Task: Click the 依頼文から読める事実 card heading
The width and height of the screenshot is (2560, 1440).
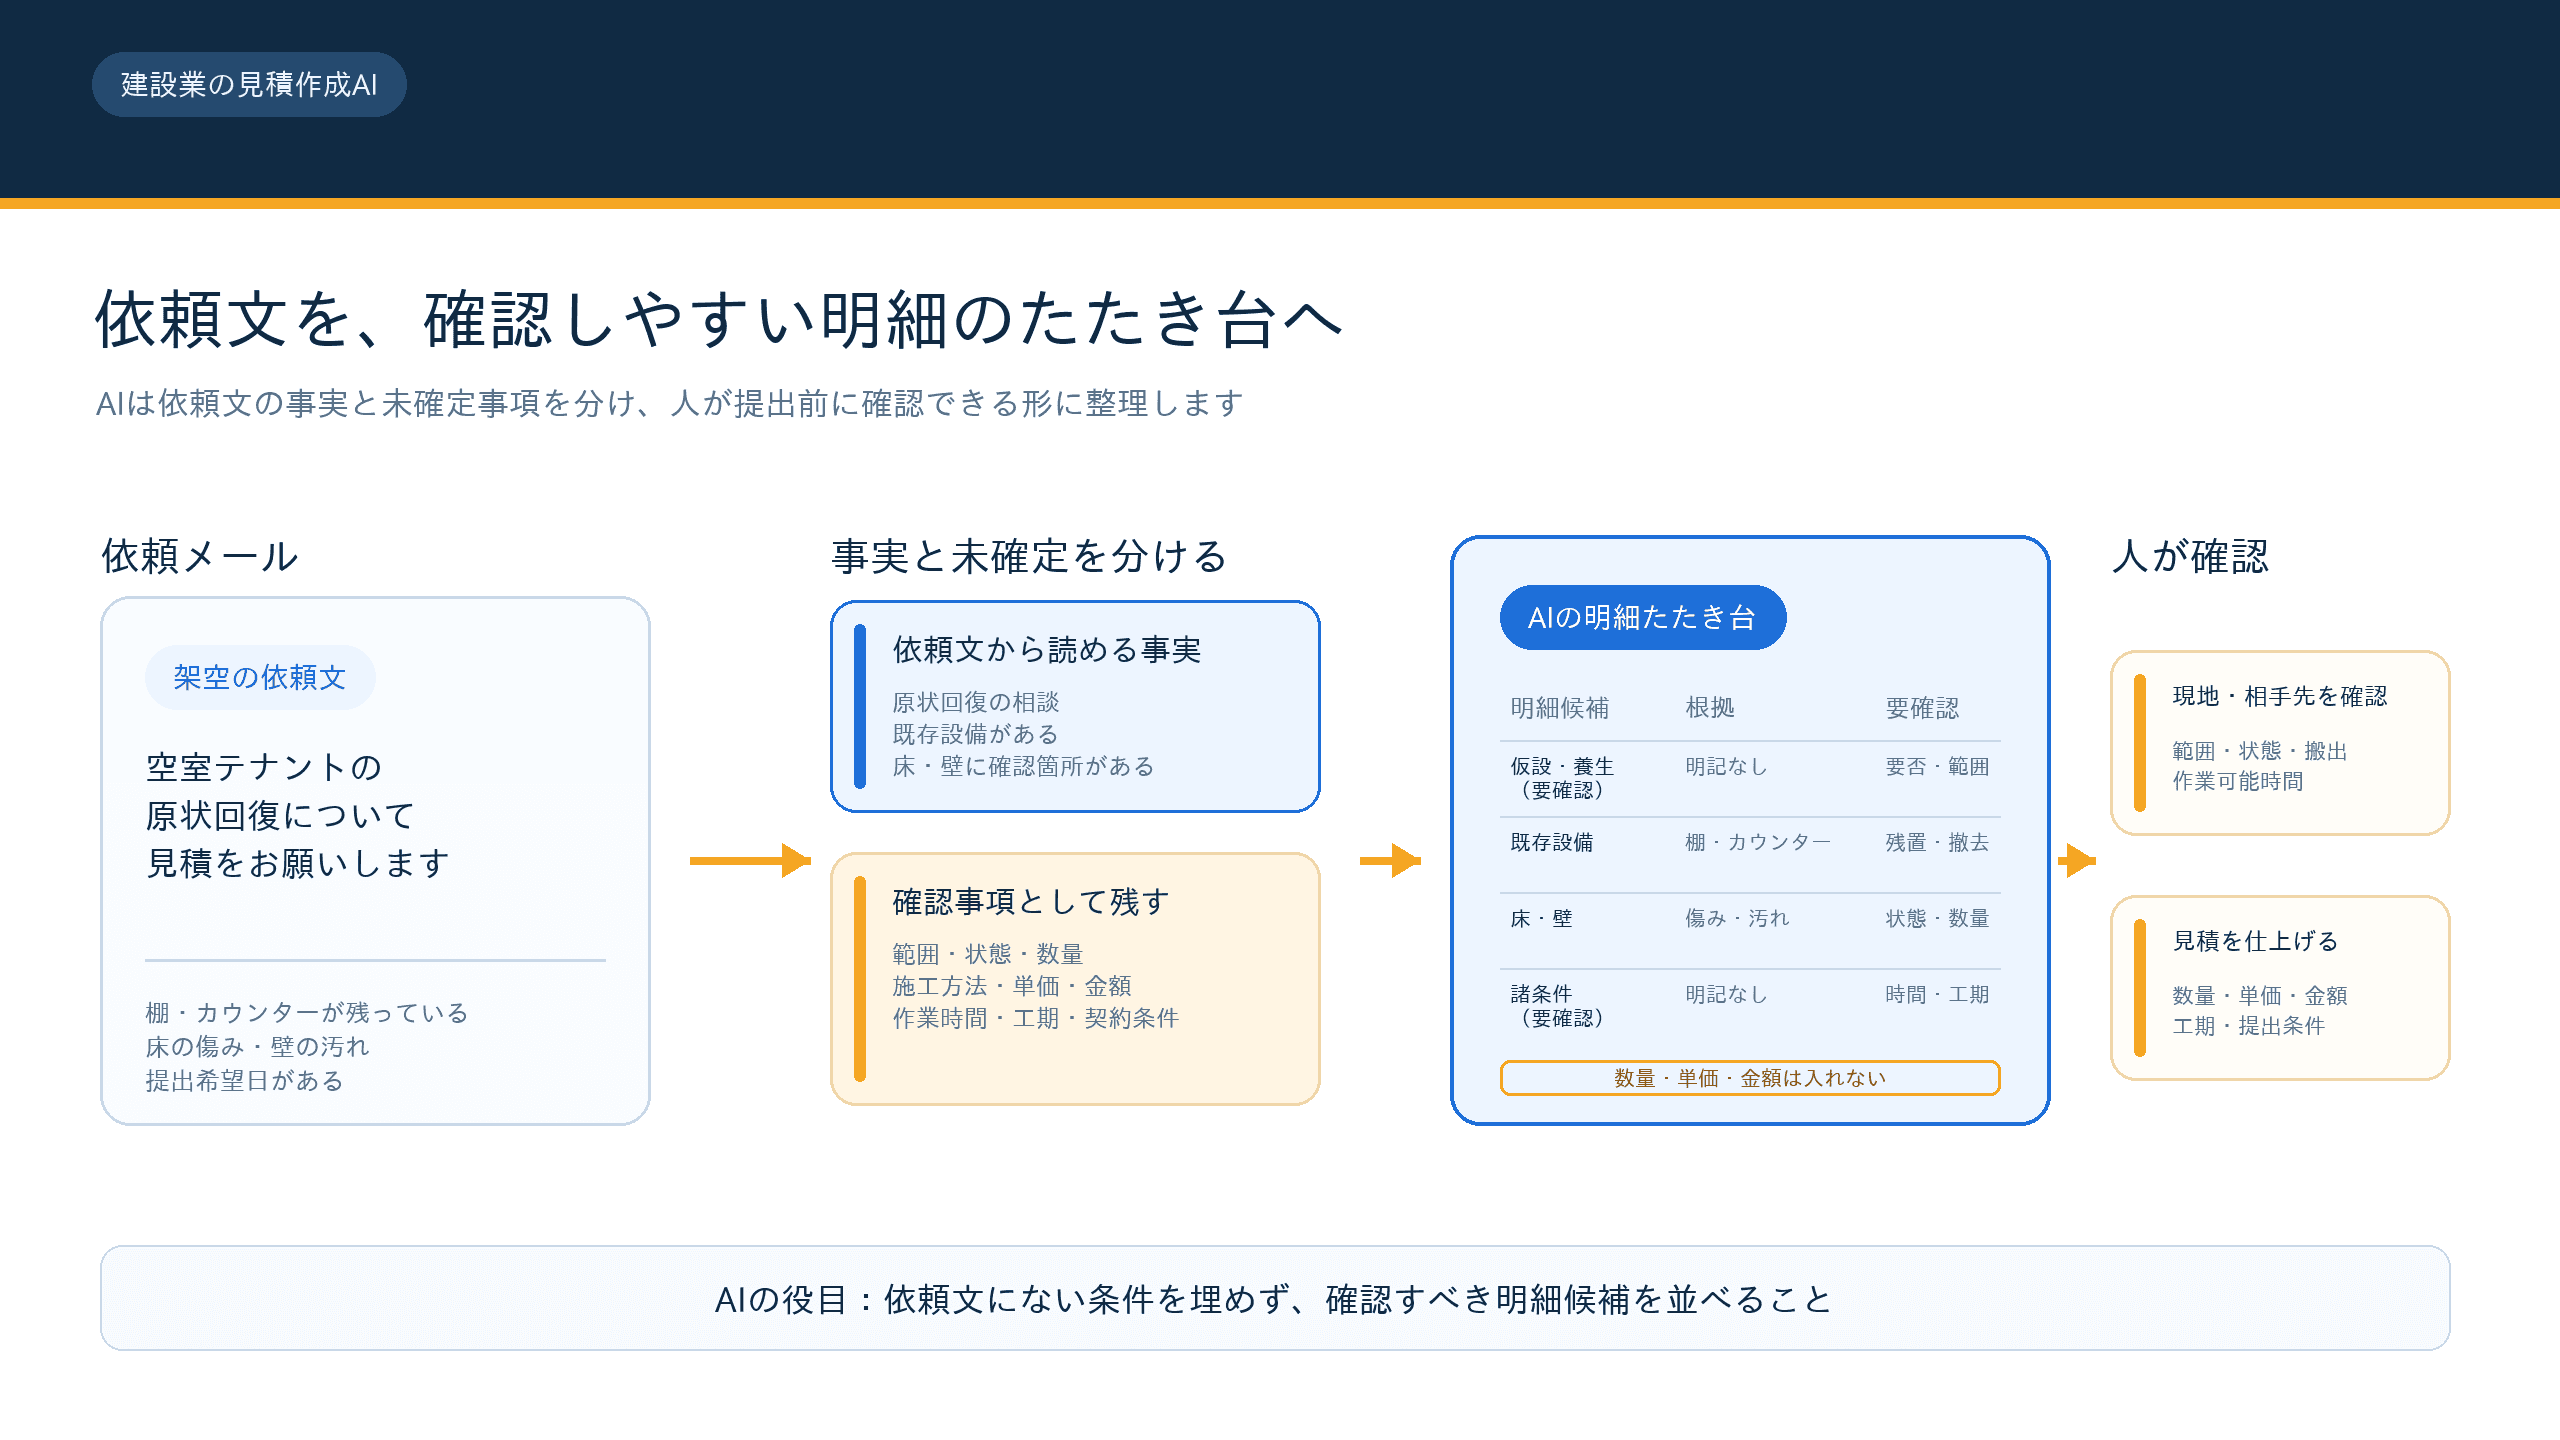Action: pos(1047,650)
